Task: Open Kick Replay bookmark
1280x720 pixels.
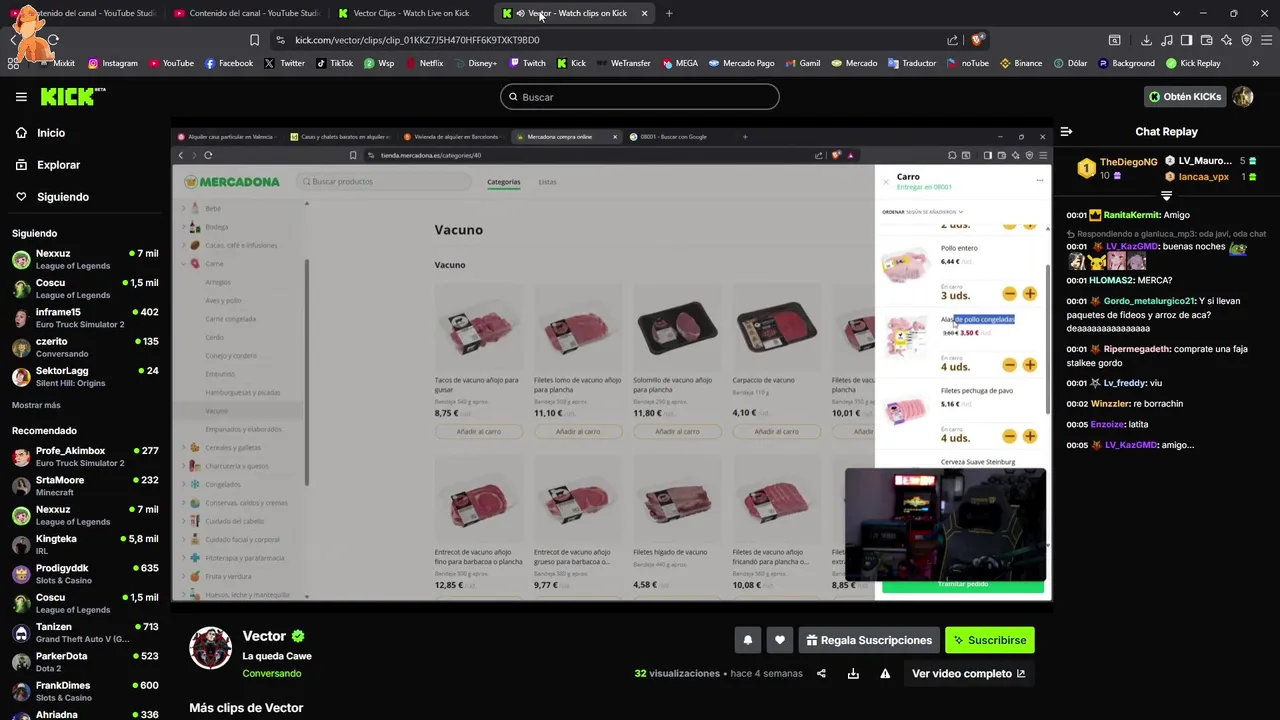Action: (x=1193, y=63)
